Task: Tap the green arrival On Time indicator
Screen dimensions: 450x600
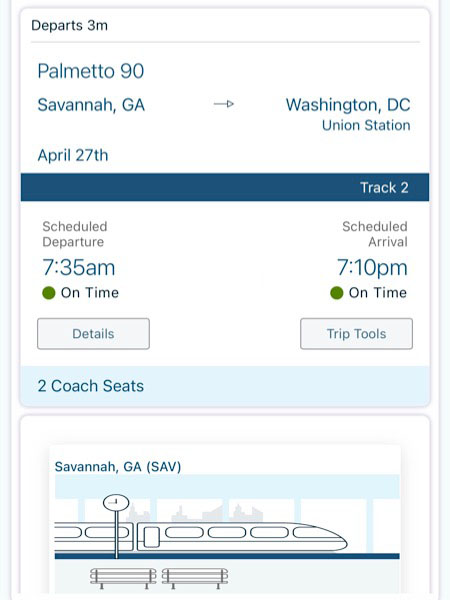Action: click(337, 293)
